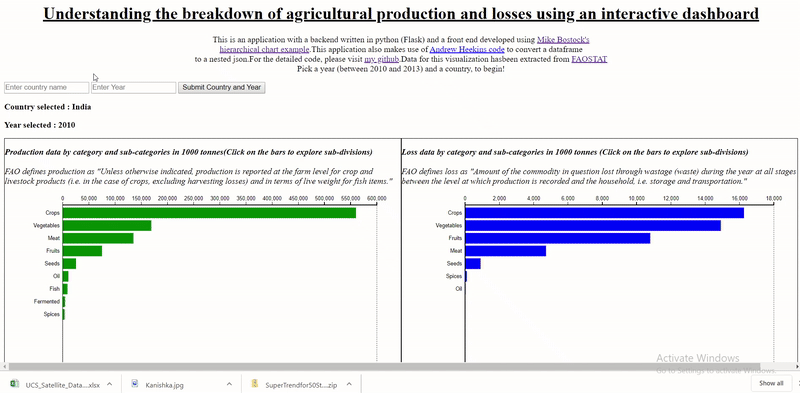This screenshot has width=800, height=393.
Task: Click the blue Crops loss bar
Action: pyautogui.click(x=604, y=213)
